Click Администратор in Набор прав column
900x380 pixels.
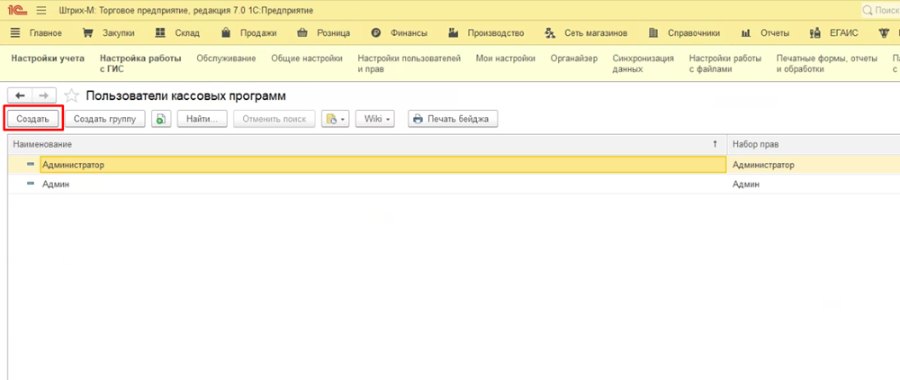763,165
